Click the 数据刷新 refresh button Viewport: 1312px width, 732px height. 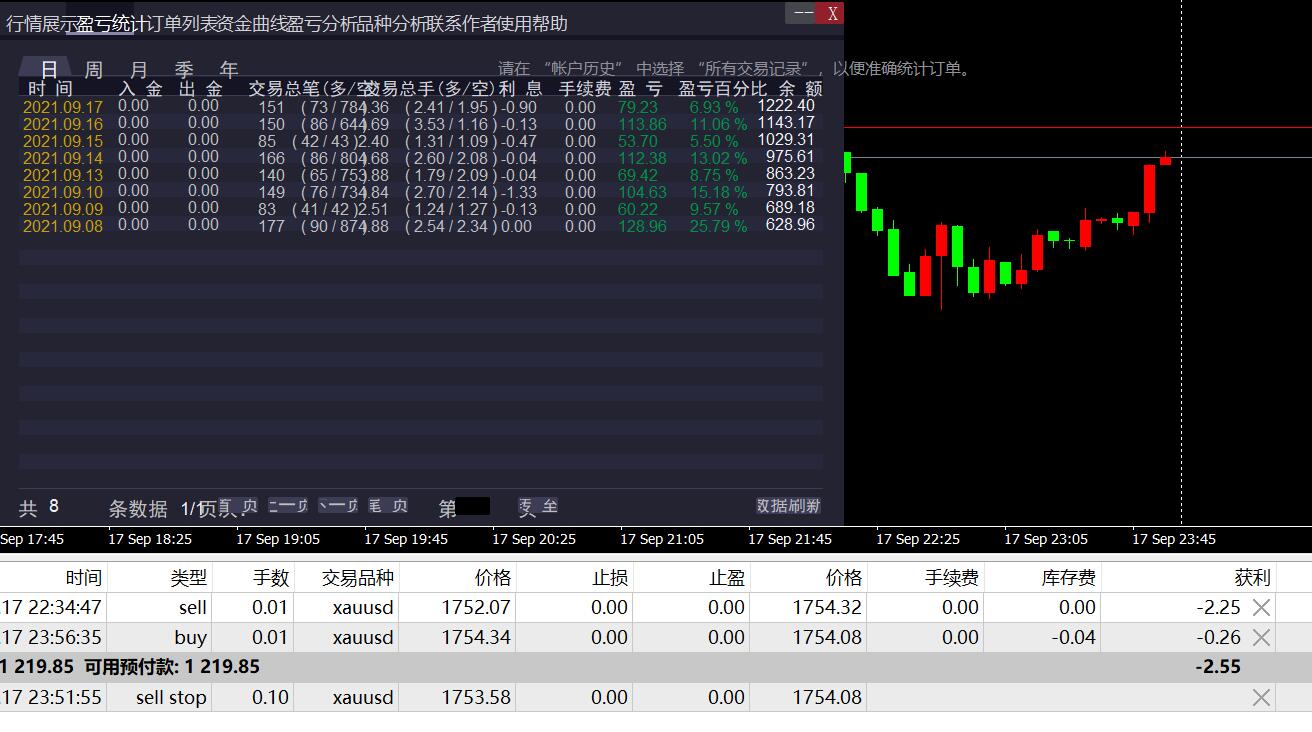[788, 506]
